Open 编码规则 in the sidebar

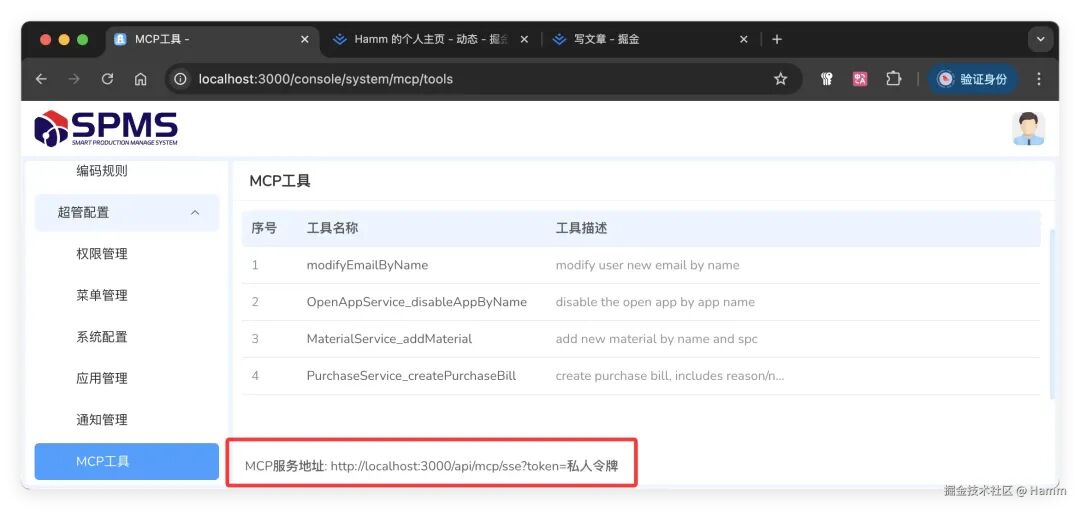[102, 171]
